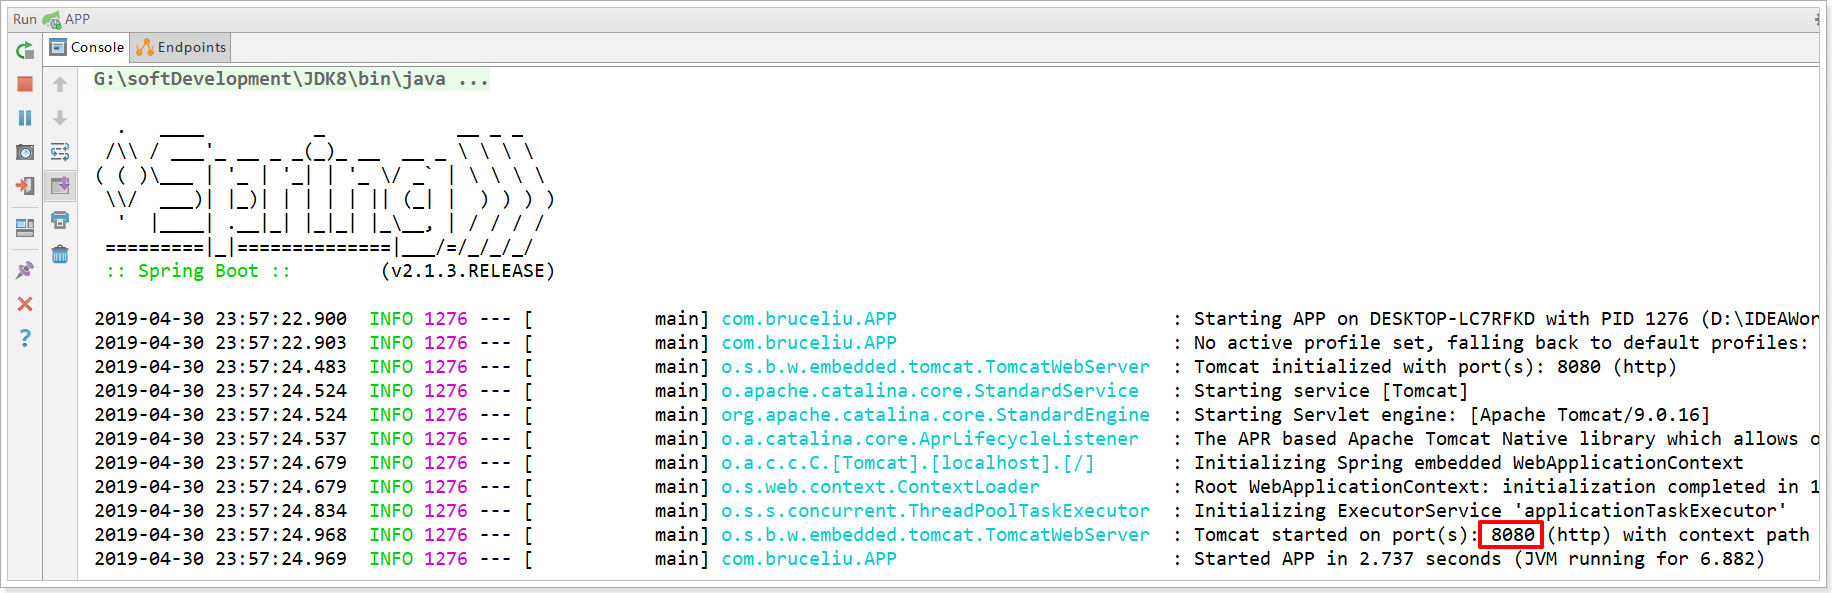Click the org.apache.catalina.core.StandardEngine logger name
The image size is (1832, 593).
coord(935,415)
